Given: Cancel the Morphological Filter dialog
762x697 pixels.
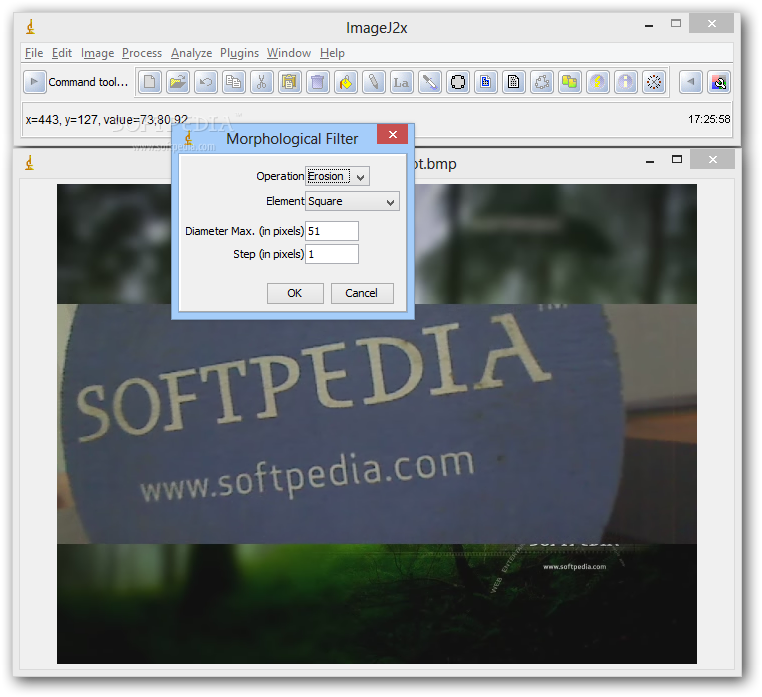Looking at the screenshot, I should pos(362,294).
